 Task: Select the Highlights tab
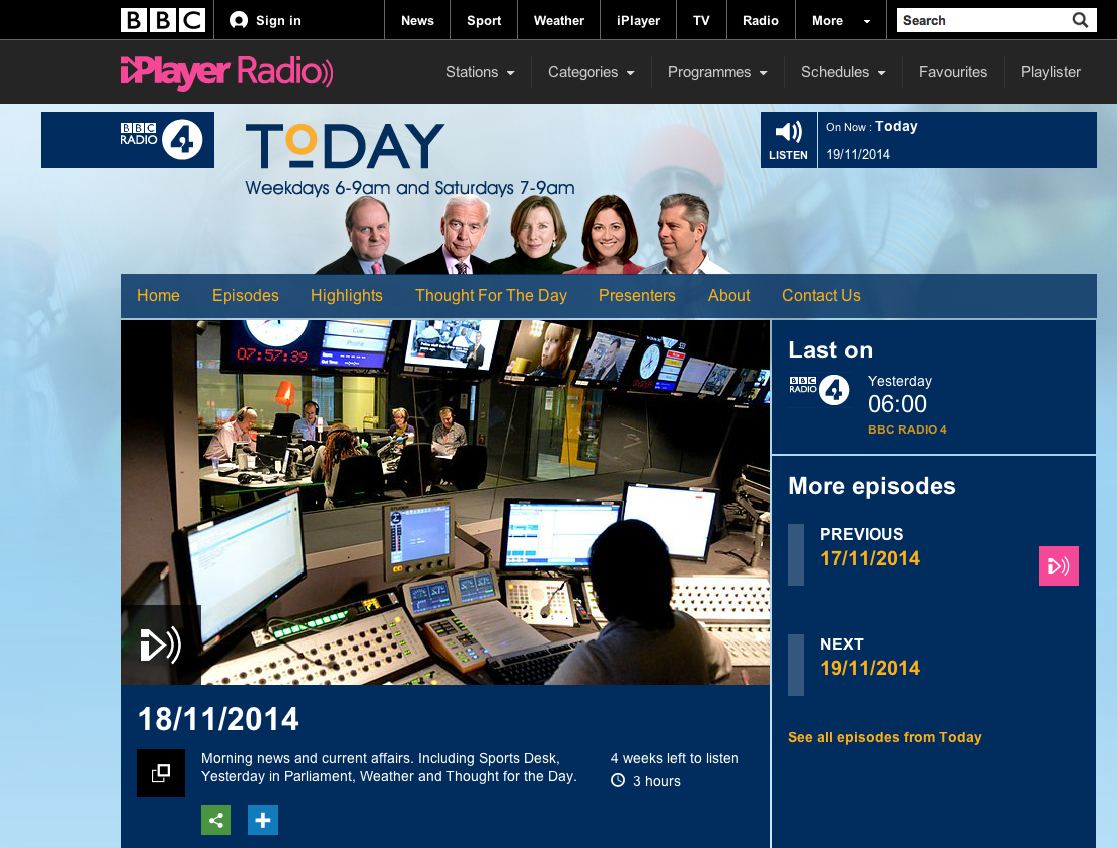347,296
